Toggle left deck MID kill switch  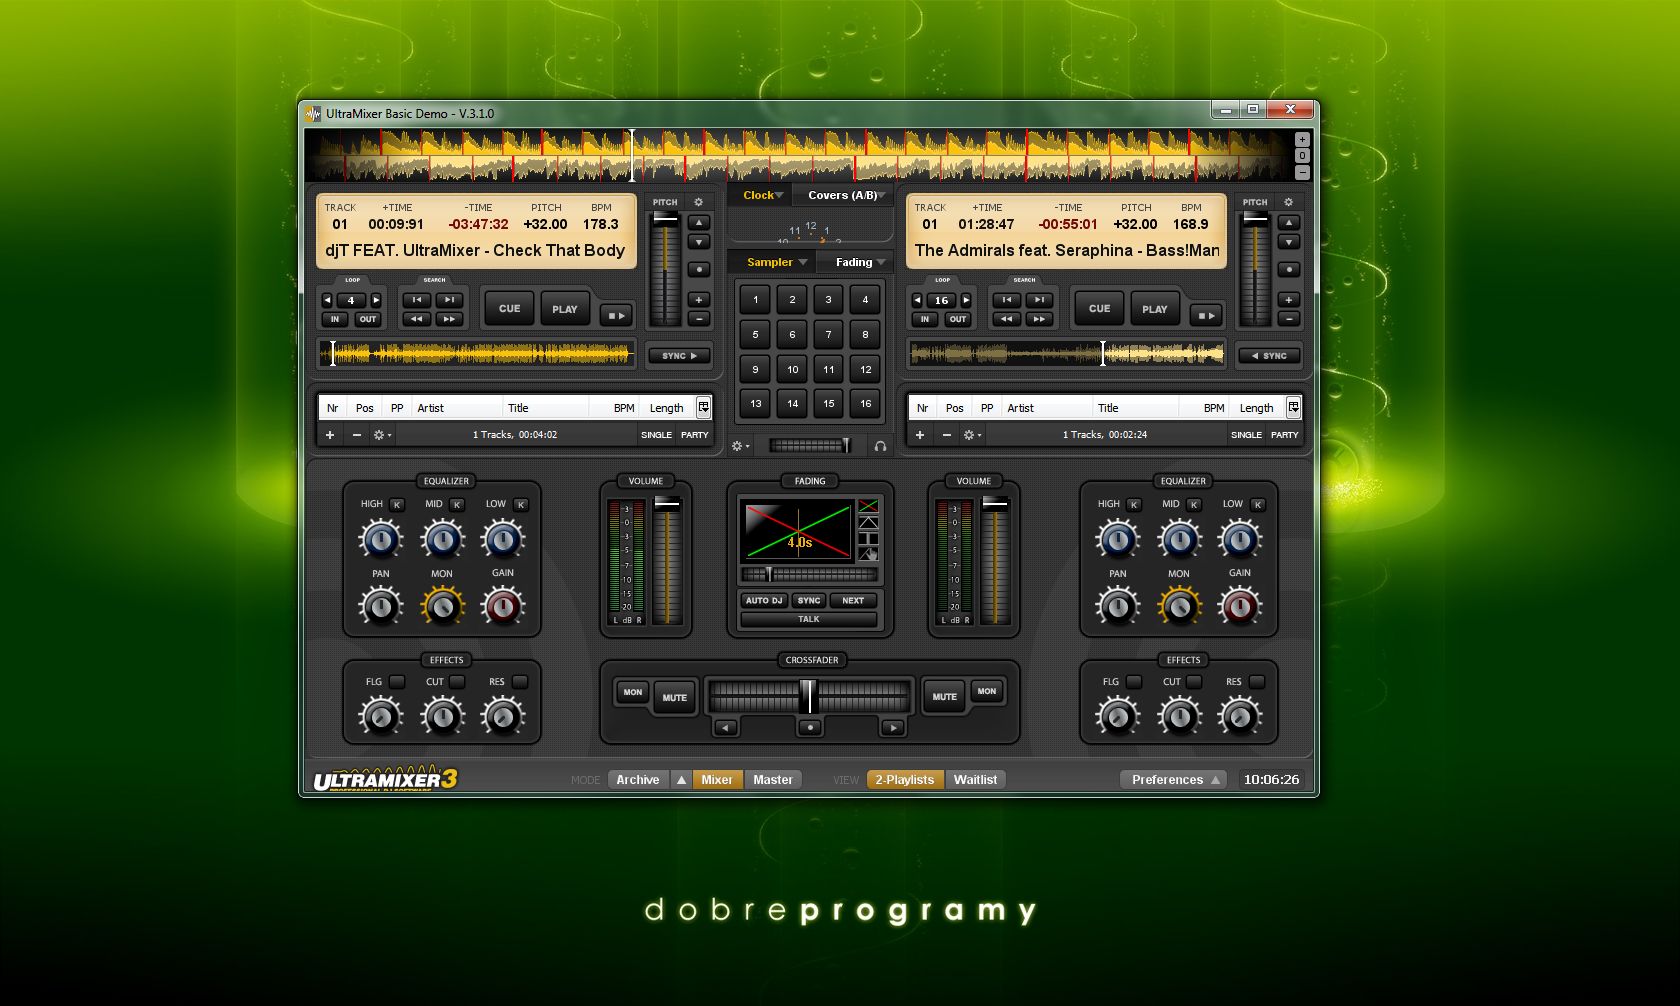[457, 505]
